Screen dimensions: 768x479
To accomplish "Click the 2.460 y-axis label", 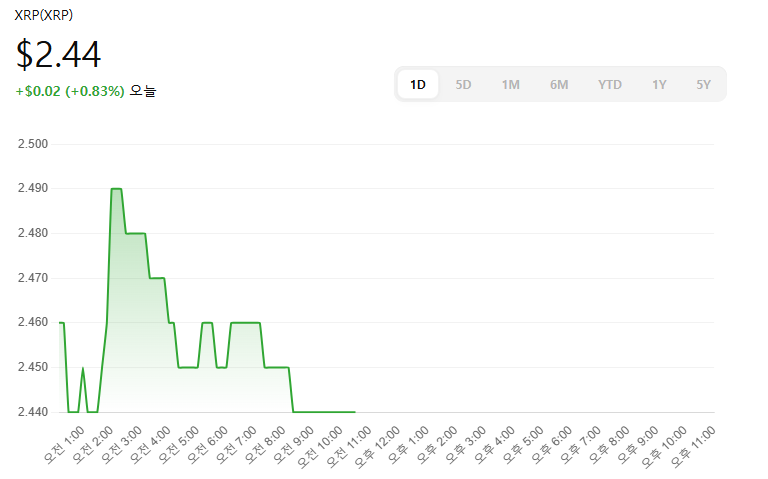I will pos(33,322).
